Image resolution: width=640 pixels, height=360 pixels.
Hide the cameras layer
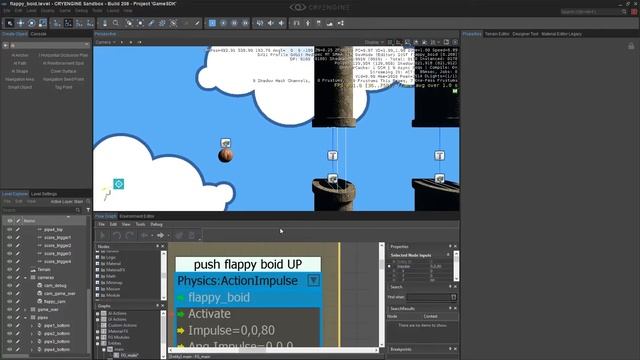9,278
